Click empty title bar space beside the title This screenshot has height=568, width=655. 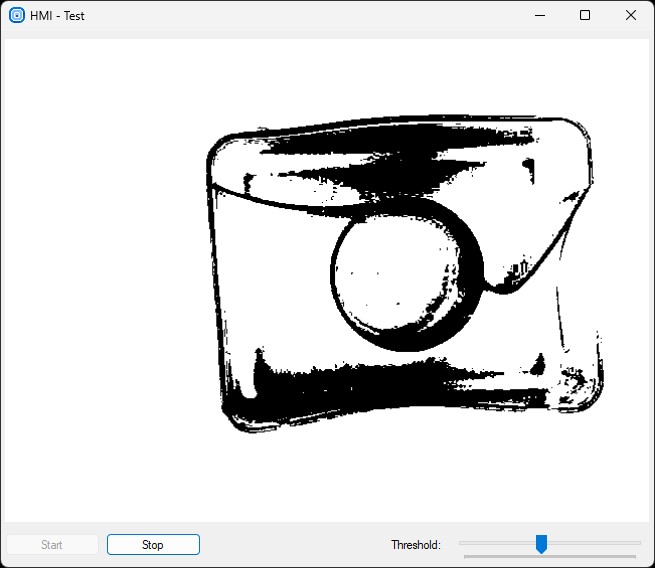pos(300,15)
